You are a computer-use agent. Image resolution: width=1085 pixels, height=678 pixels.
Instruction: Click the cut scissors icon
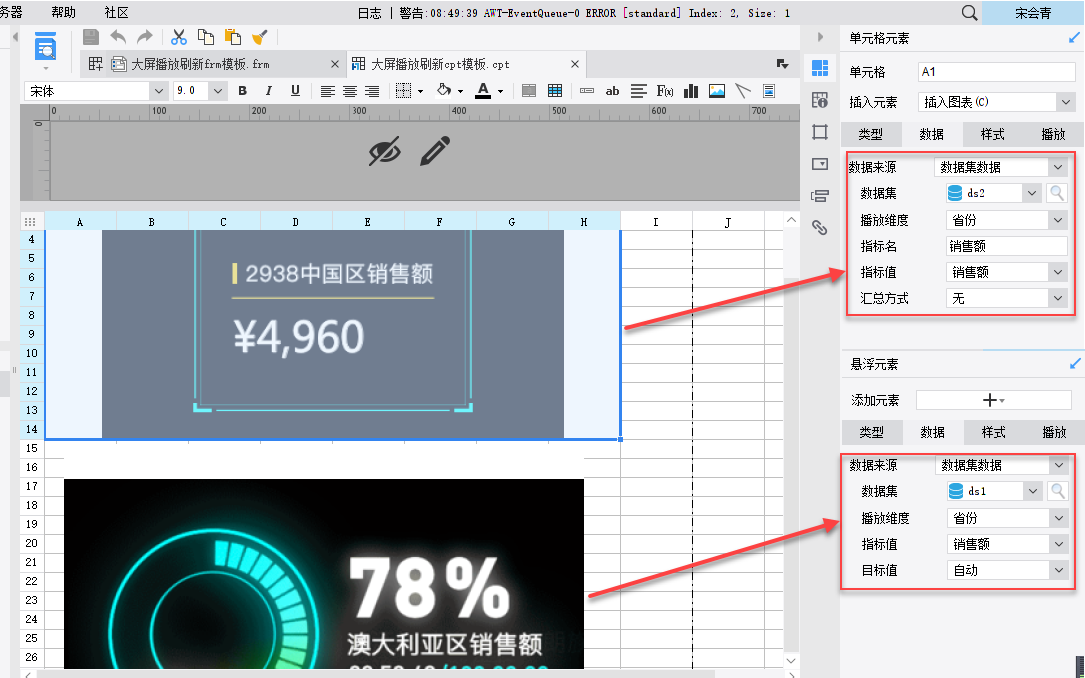click(179, 37)
